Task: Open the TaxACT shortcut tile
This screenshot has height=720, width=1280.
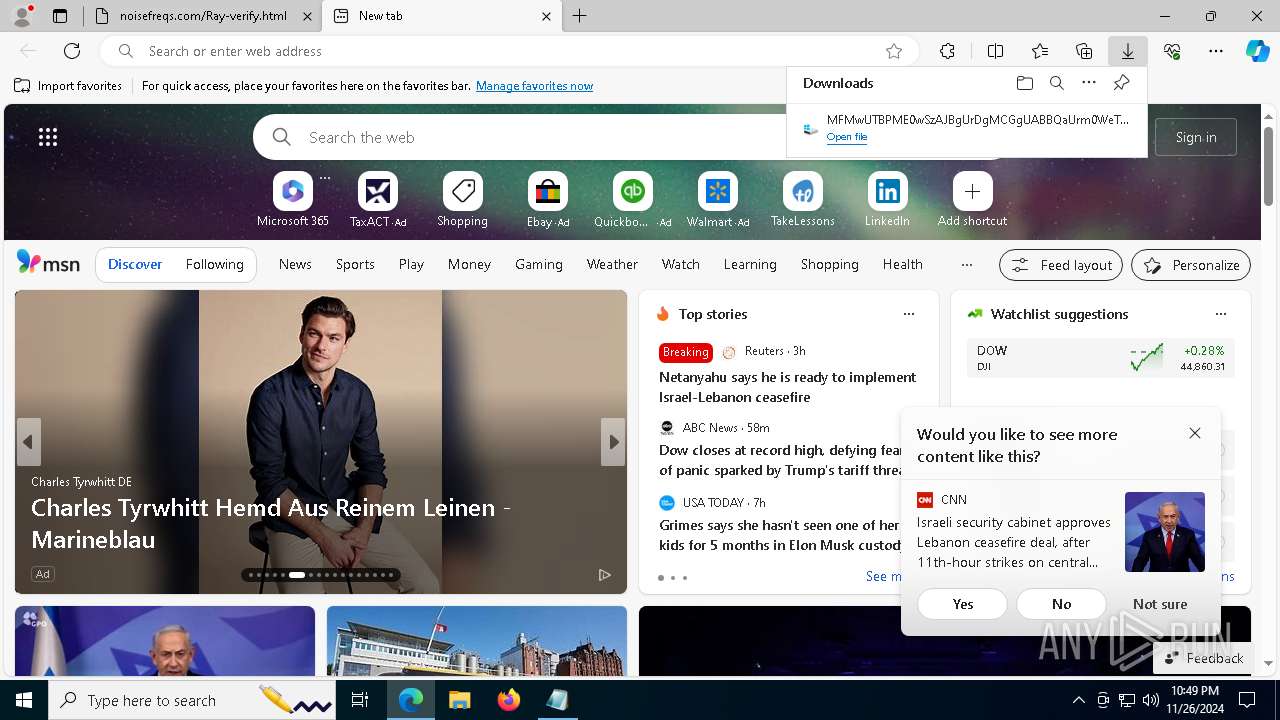Action: [x=378, y=200]
